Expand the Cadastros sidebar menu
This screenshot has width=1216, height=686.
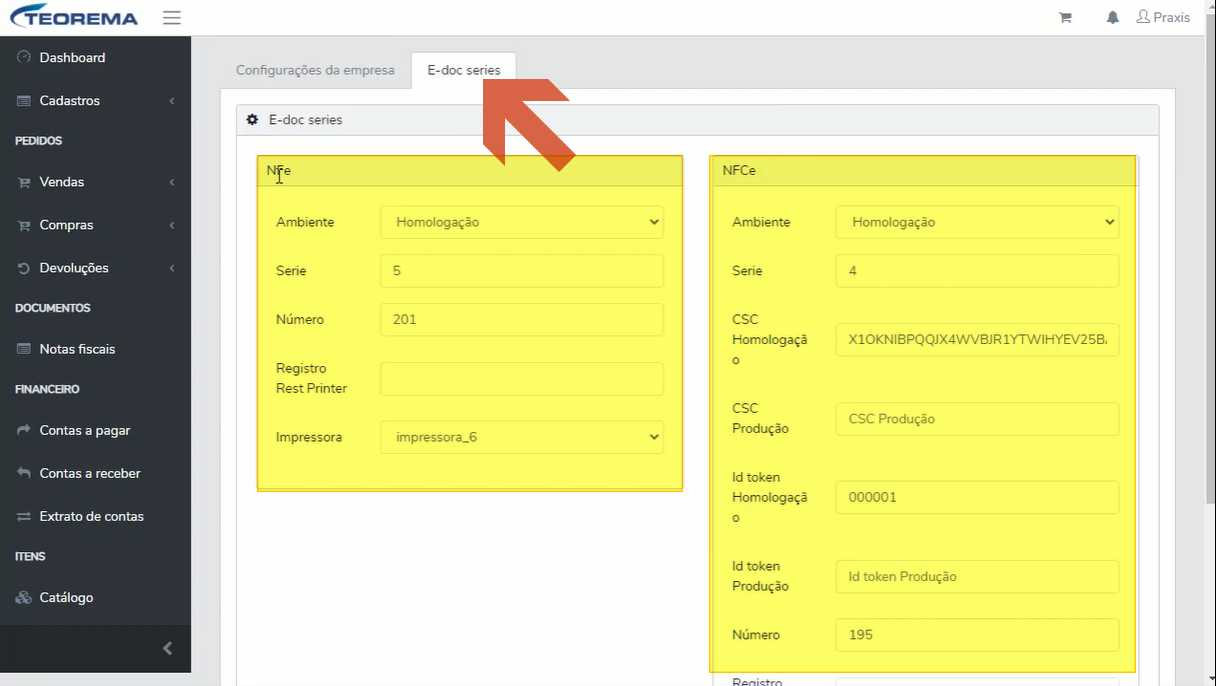tap(95, 100)
